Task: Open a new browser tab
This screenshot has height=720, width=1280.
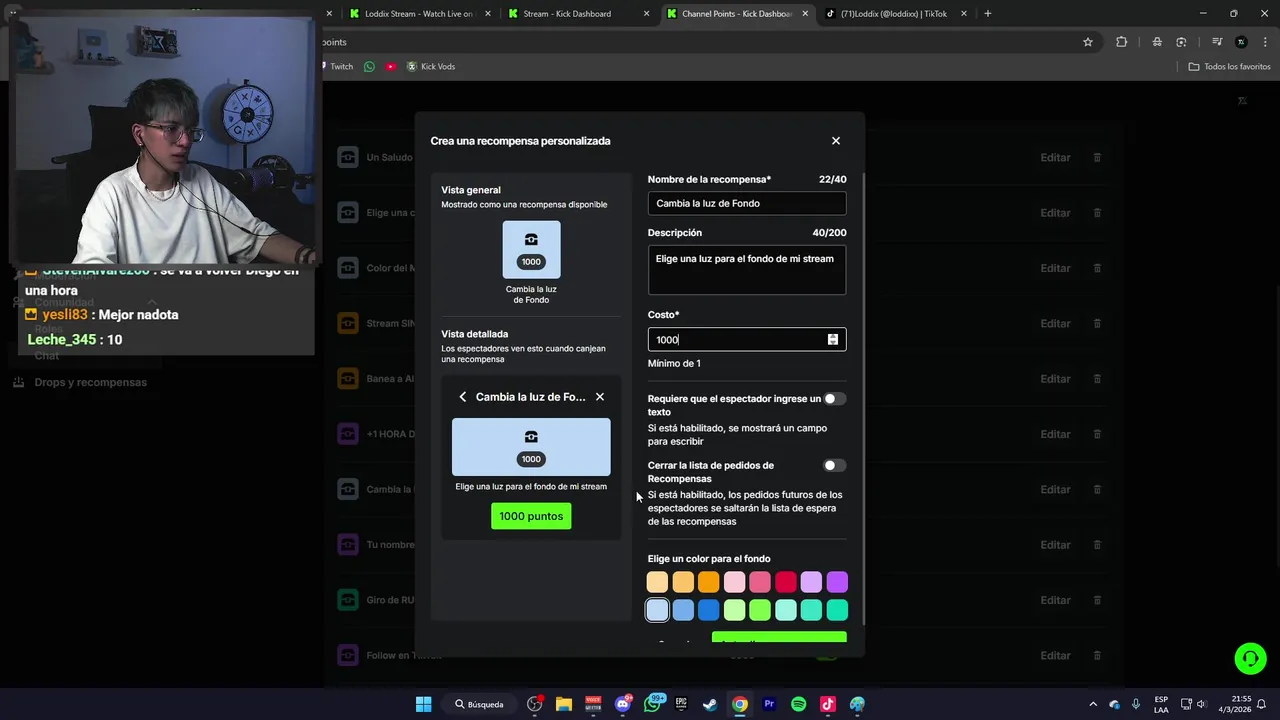Action: [988, 14]
